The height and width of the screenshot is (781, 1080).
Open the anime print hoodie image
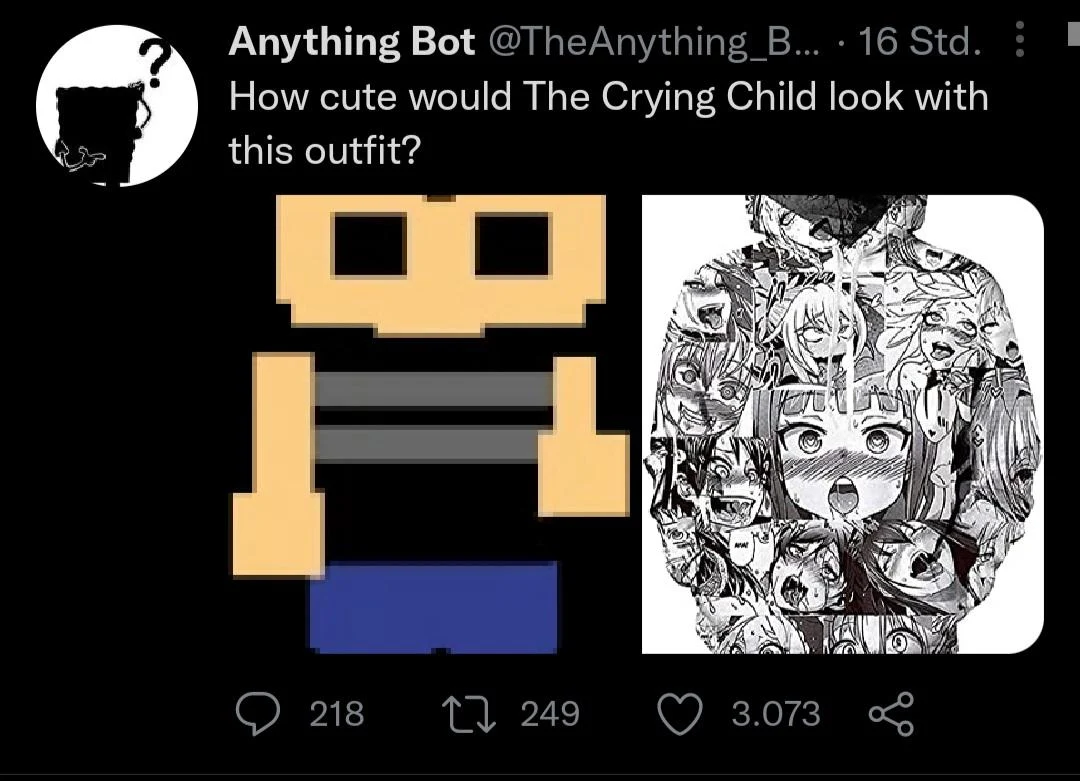[842, 425]
